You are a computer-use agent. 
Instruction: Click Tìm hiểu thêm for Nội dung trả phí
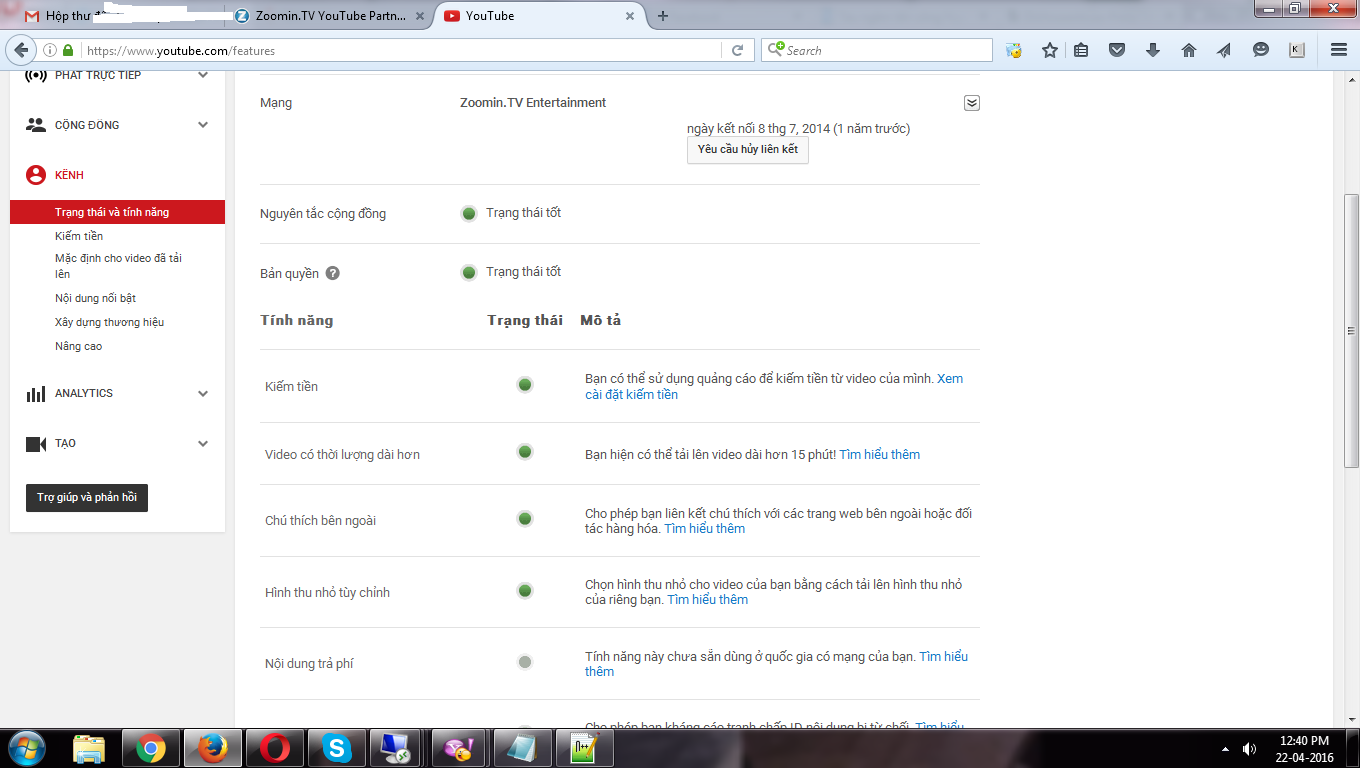coord(777,664)
